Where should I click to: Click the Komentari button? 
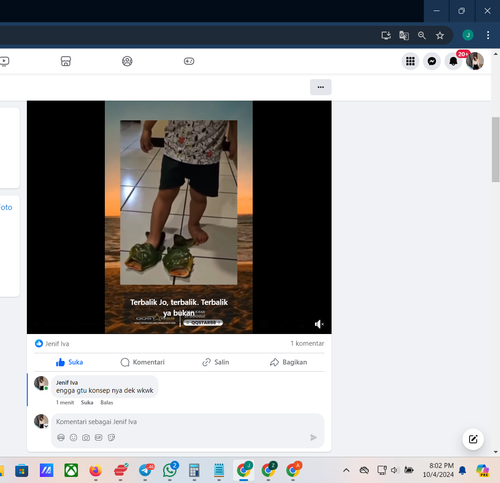coord(142,362)
